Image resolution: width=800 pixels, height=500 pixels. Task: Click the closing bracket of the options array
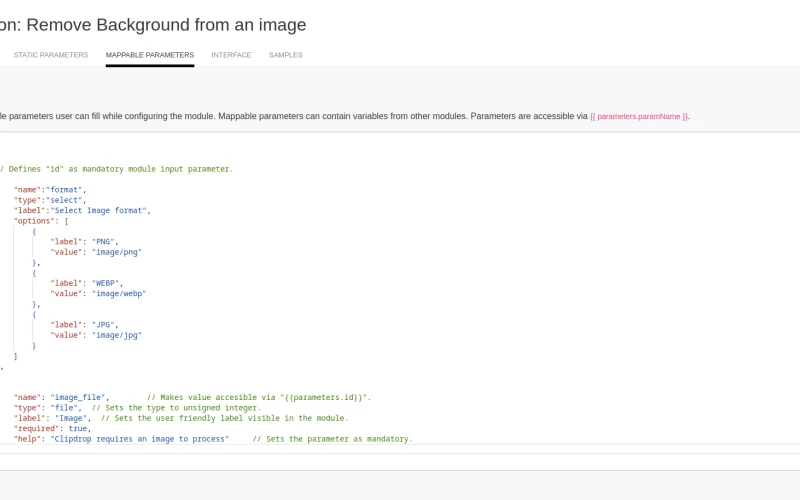point(15,356)
